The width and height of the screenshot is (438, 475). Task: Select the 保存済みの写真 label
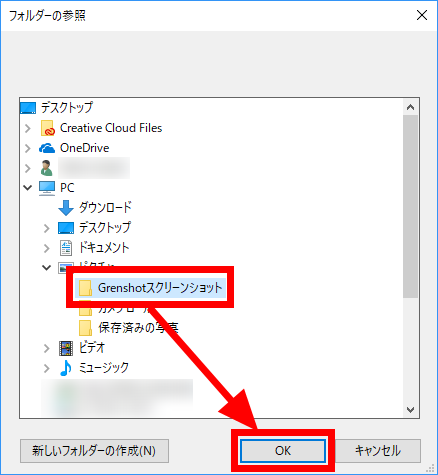pos(138,328)
